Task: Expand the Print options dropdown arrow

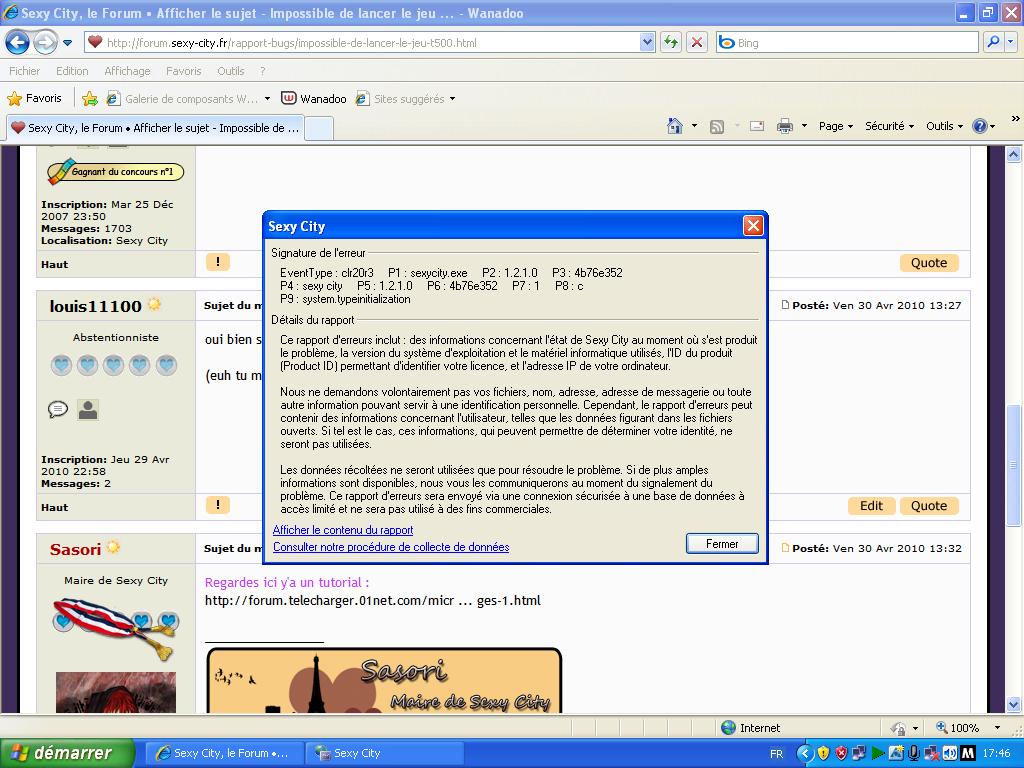Action: tap(804, 126)
